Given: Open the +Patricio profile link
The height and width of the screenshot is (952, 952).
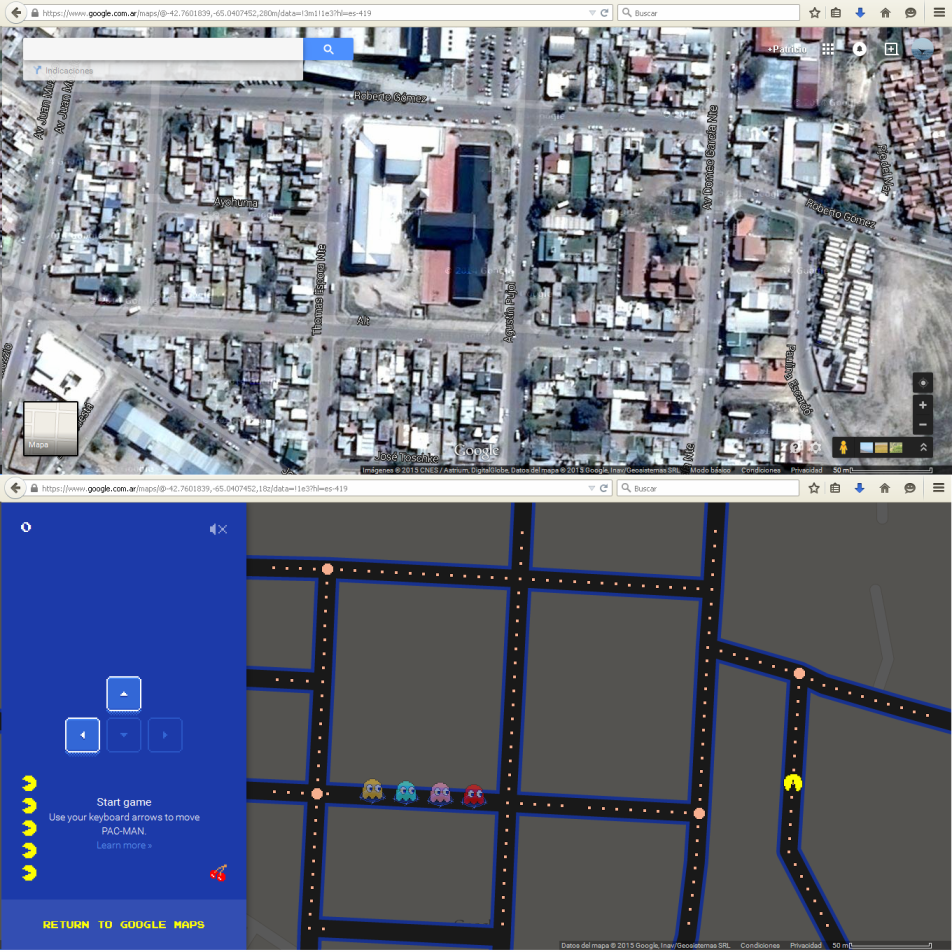Looking at the screenshot, I should (787, 49).
